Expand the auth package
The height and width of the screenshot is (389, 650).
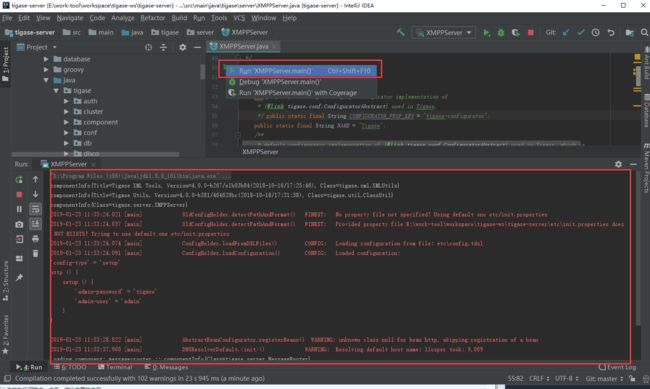(x=66, y=101)
